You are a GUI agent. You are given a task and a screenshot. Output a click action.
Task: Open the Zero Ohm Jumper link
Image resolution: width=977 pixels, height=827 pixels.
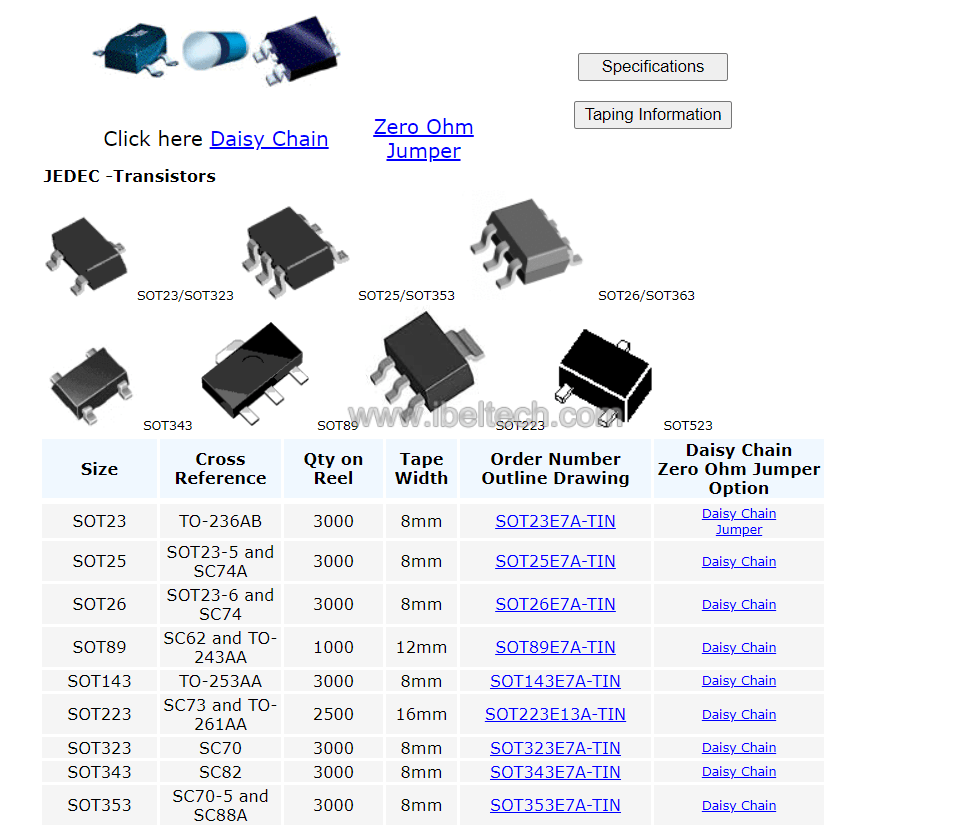tap(423, 139)
